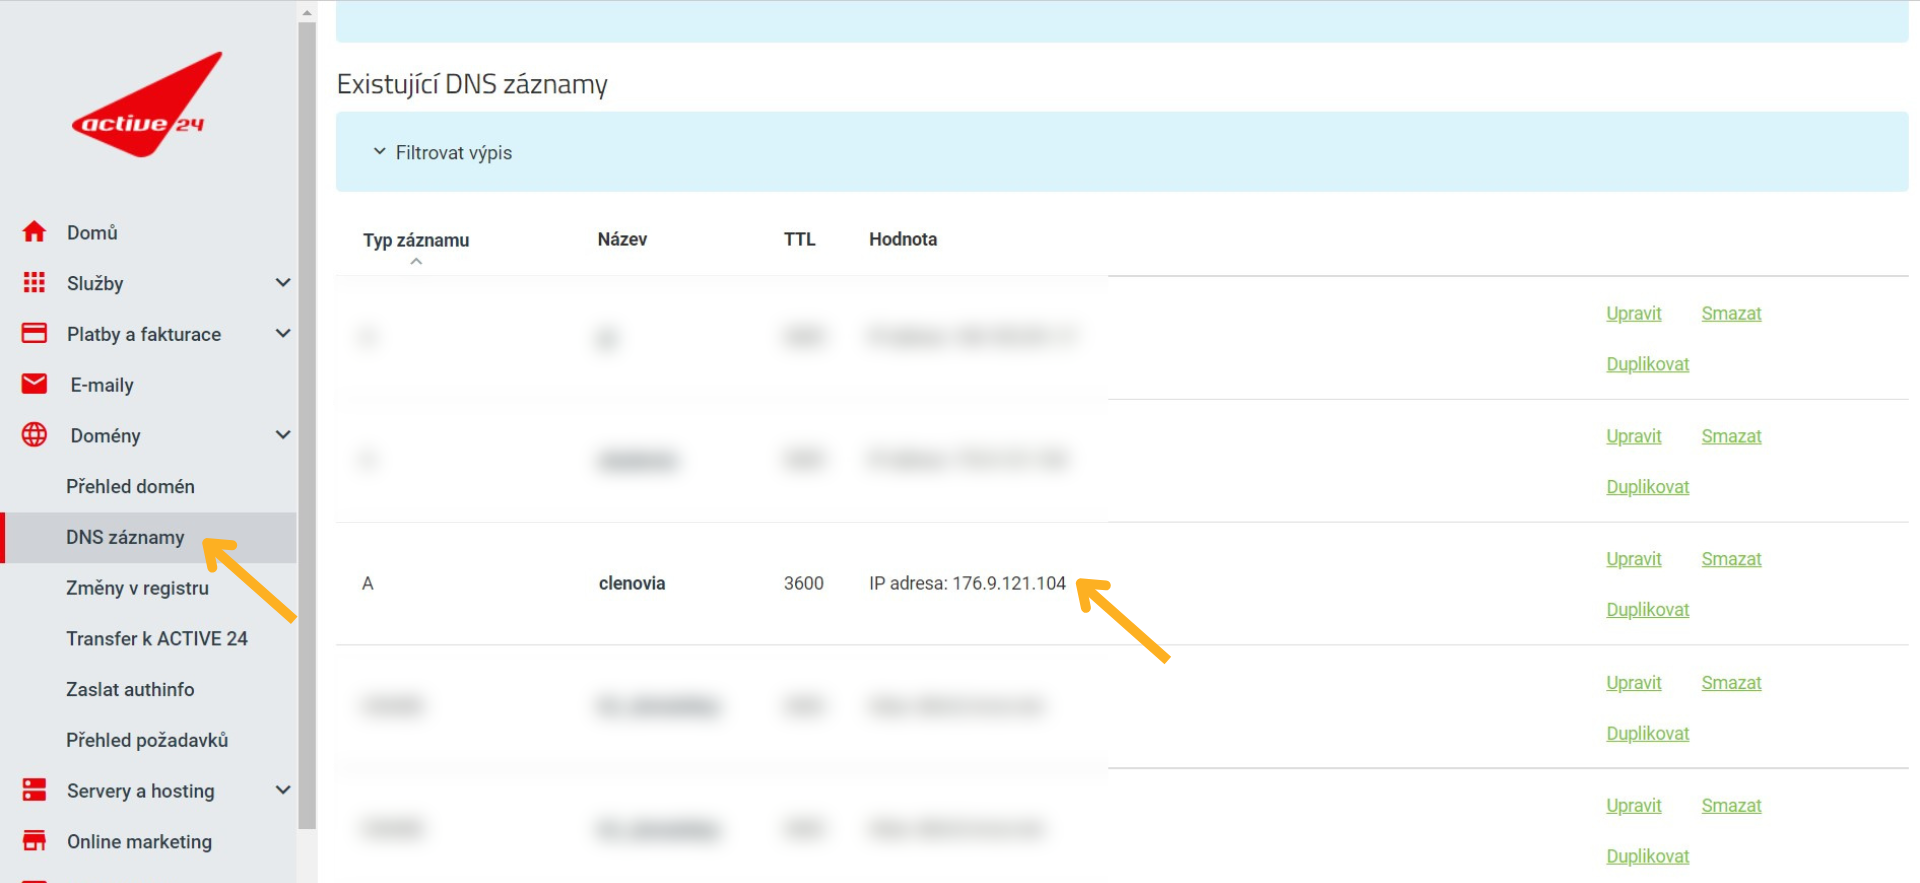1920x883 pixels.
Task: Click Duplikovat for the clenovia record
Action: pos(1647,610)
